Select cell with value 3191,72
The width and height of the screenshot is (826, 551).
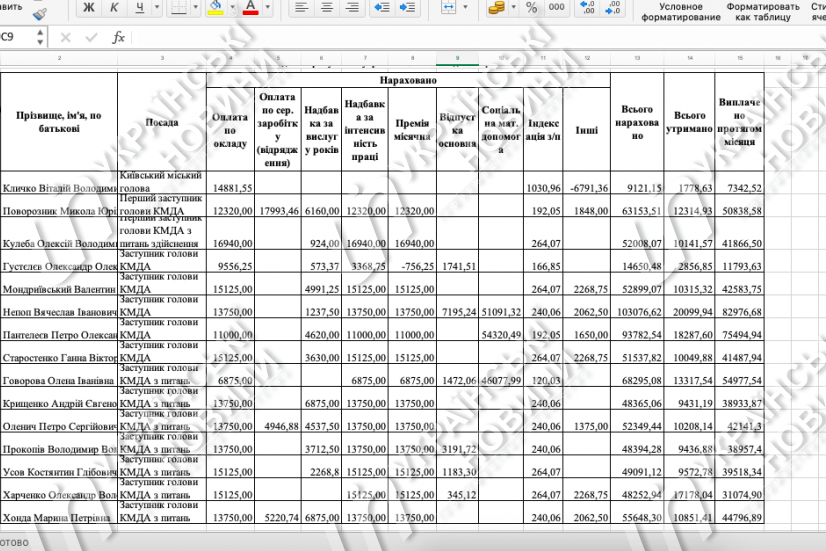tap(457, 444)
